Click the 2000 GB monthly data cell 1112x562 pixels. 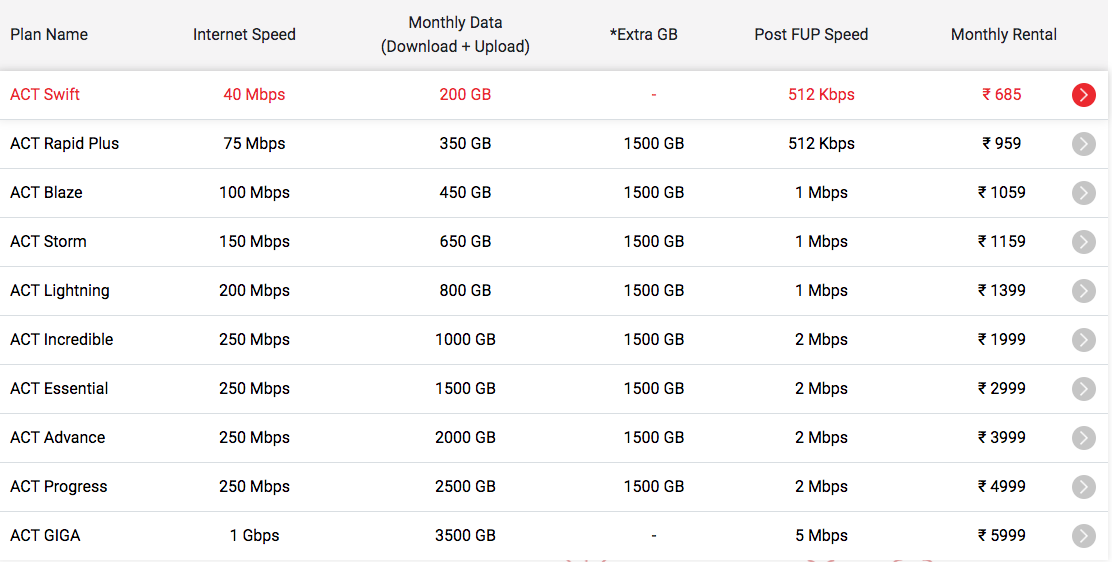tap(465, 437)
